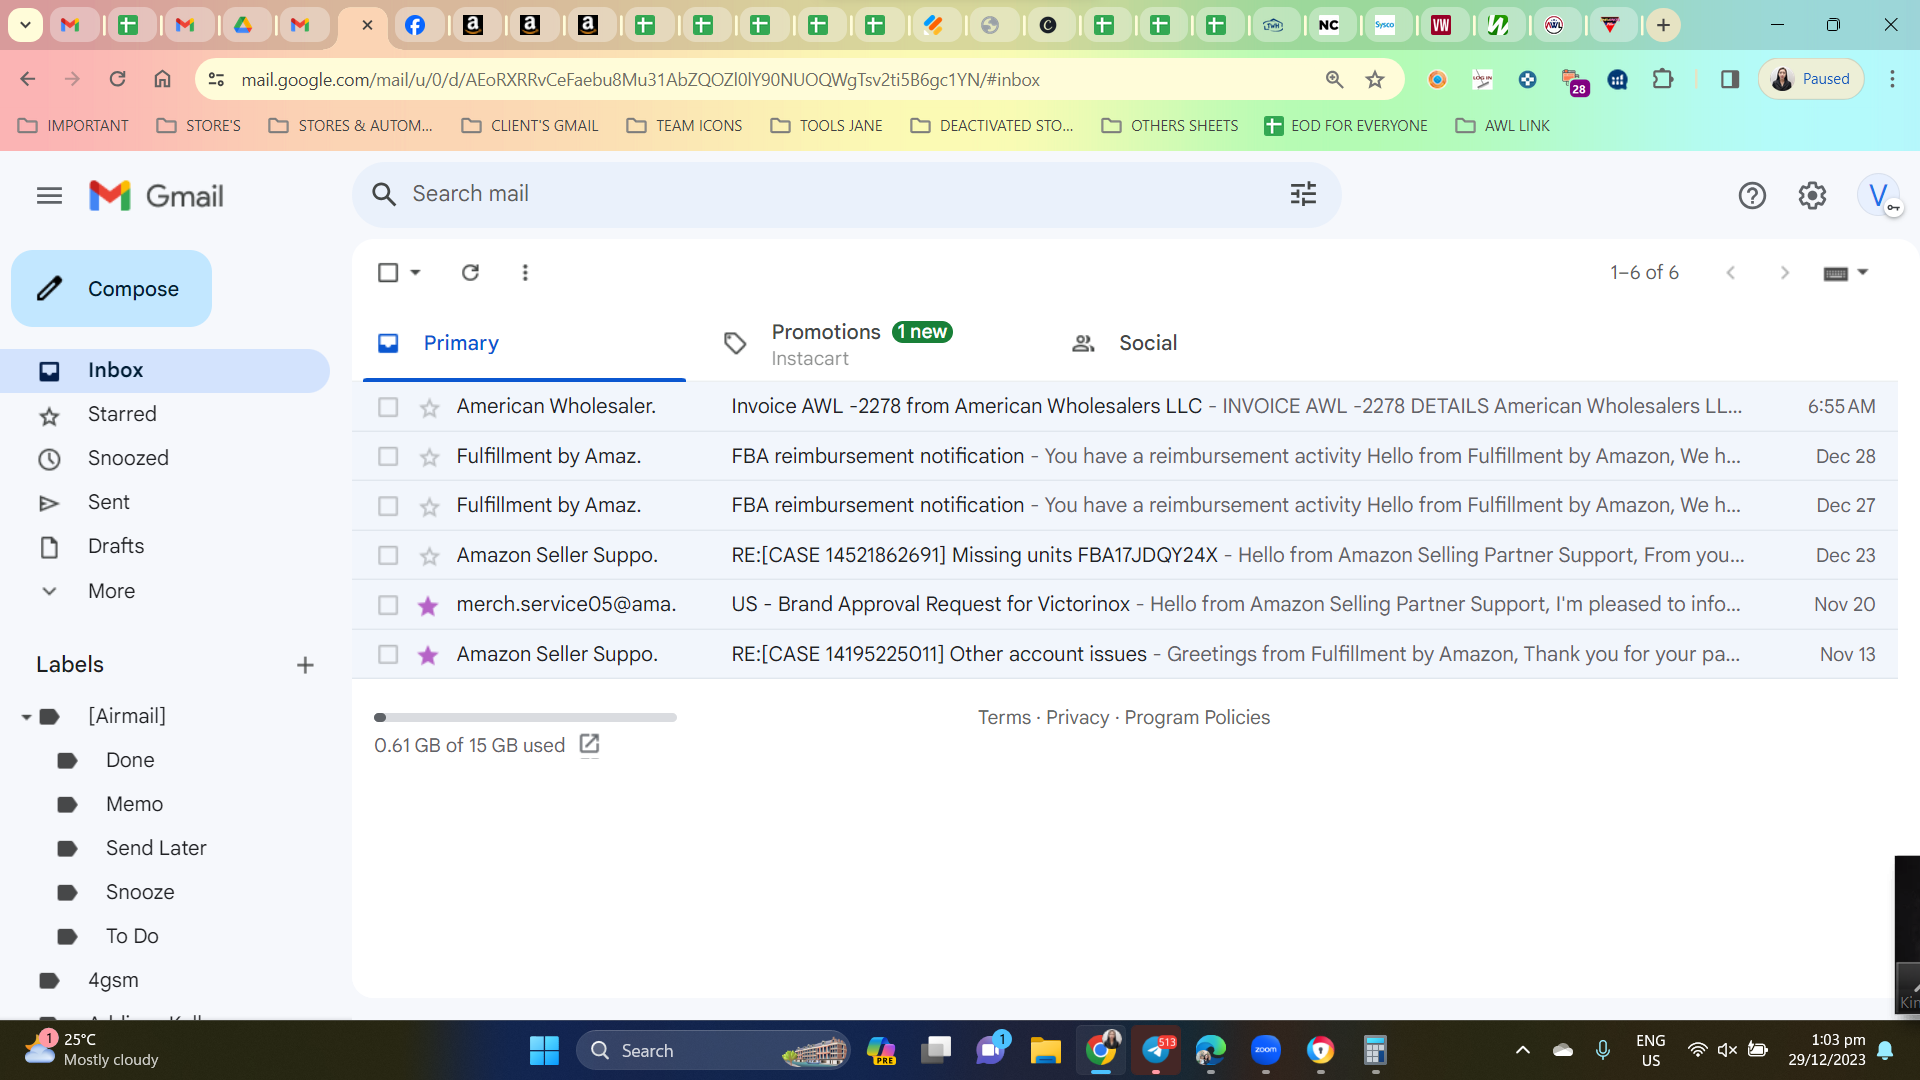
Task: Click the refresh inbox icon
Action: tap(470, 272)
